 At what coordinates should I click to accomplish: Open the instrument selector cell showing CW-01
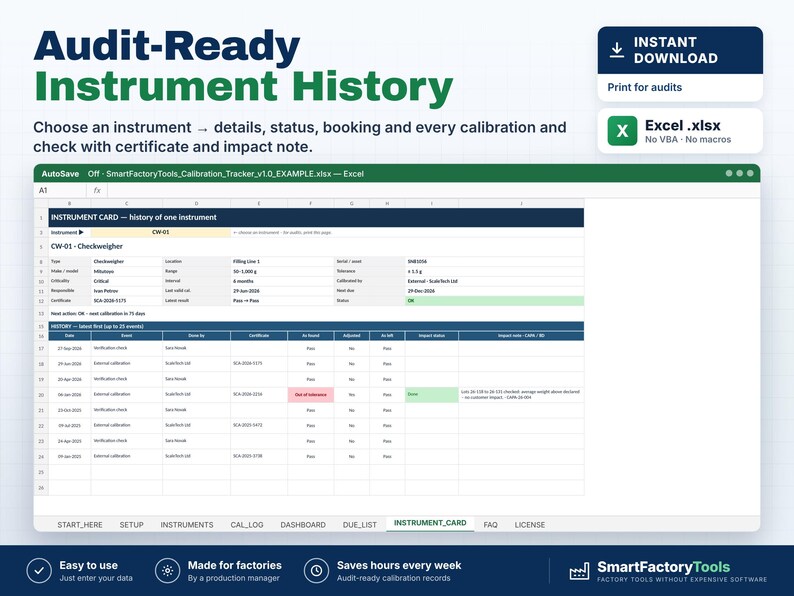[161, 232]
